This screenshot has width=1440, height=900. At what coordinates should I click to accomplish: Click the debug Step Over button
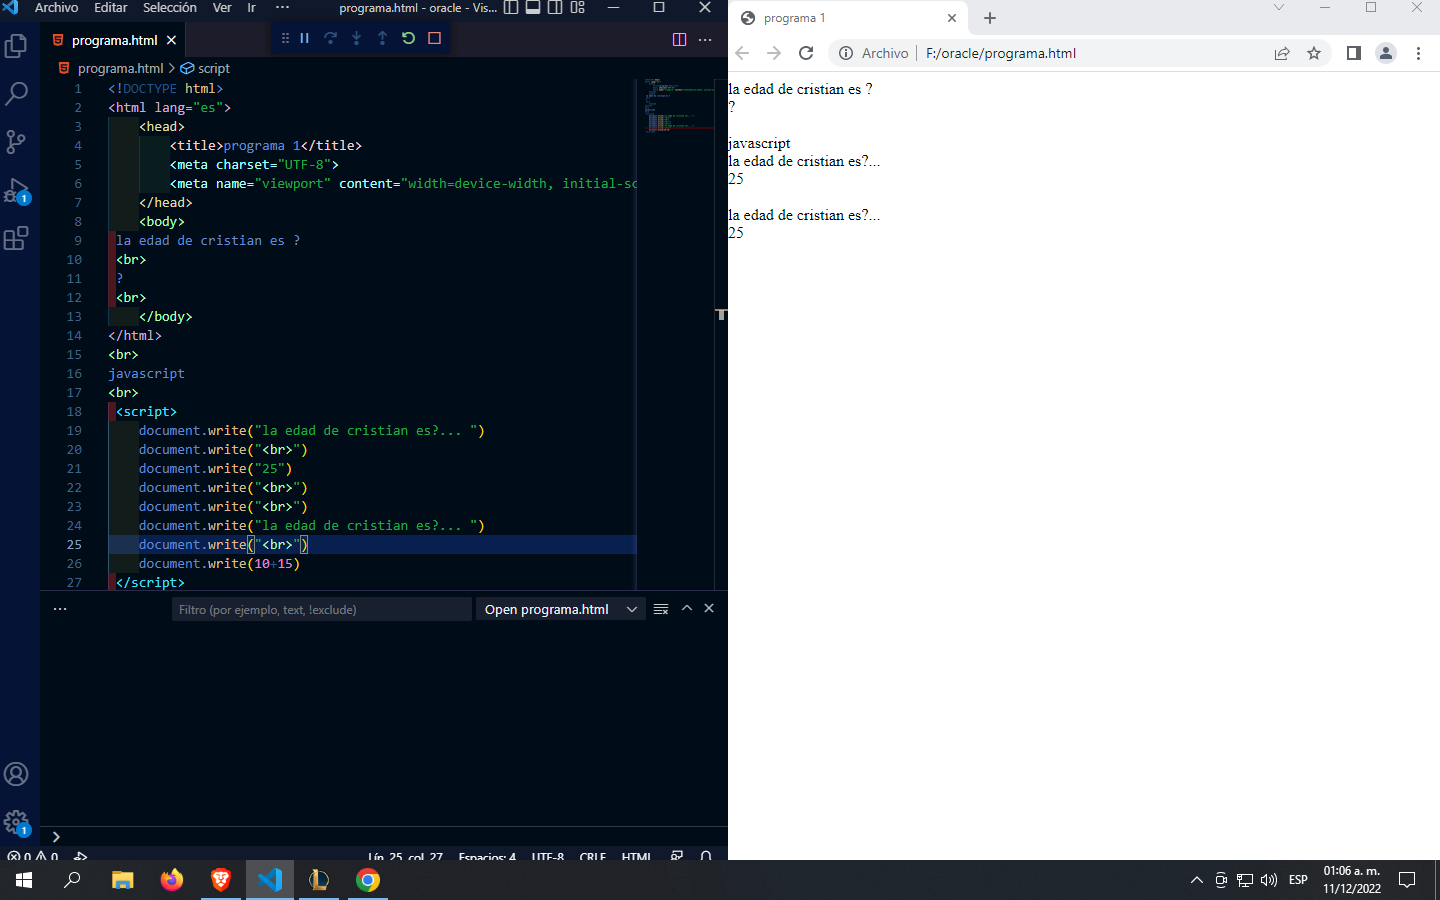pyautogui.click(x=331, y=38)
